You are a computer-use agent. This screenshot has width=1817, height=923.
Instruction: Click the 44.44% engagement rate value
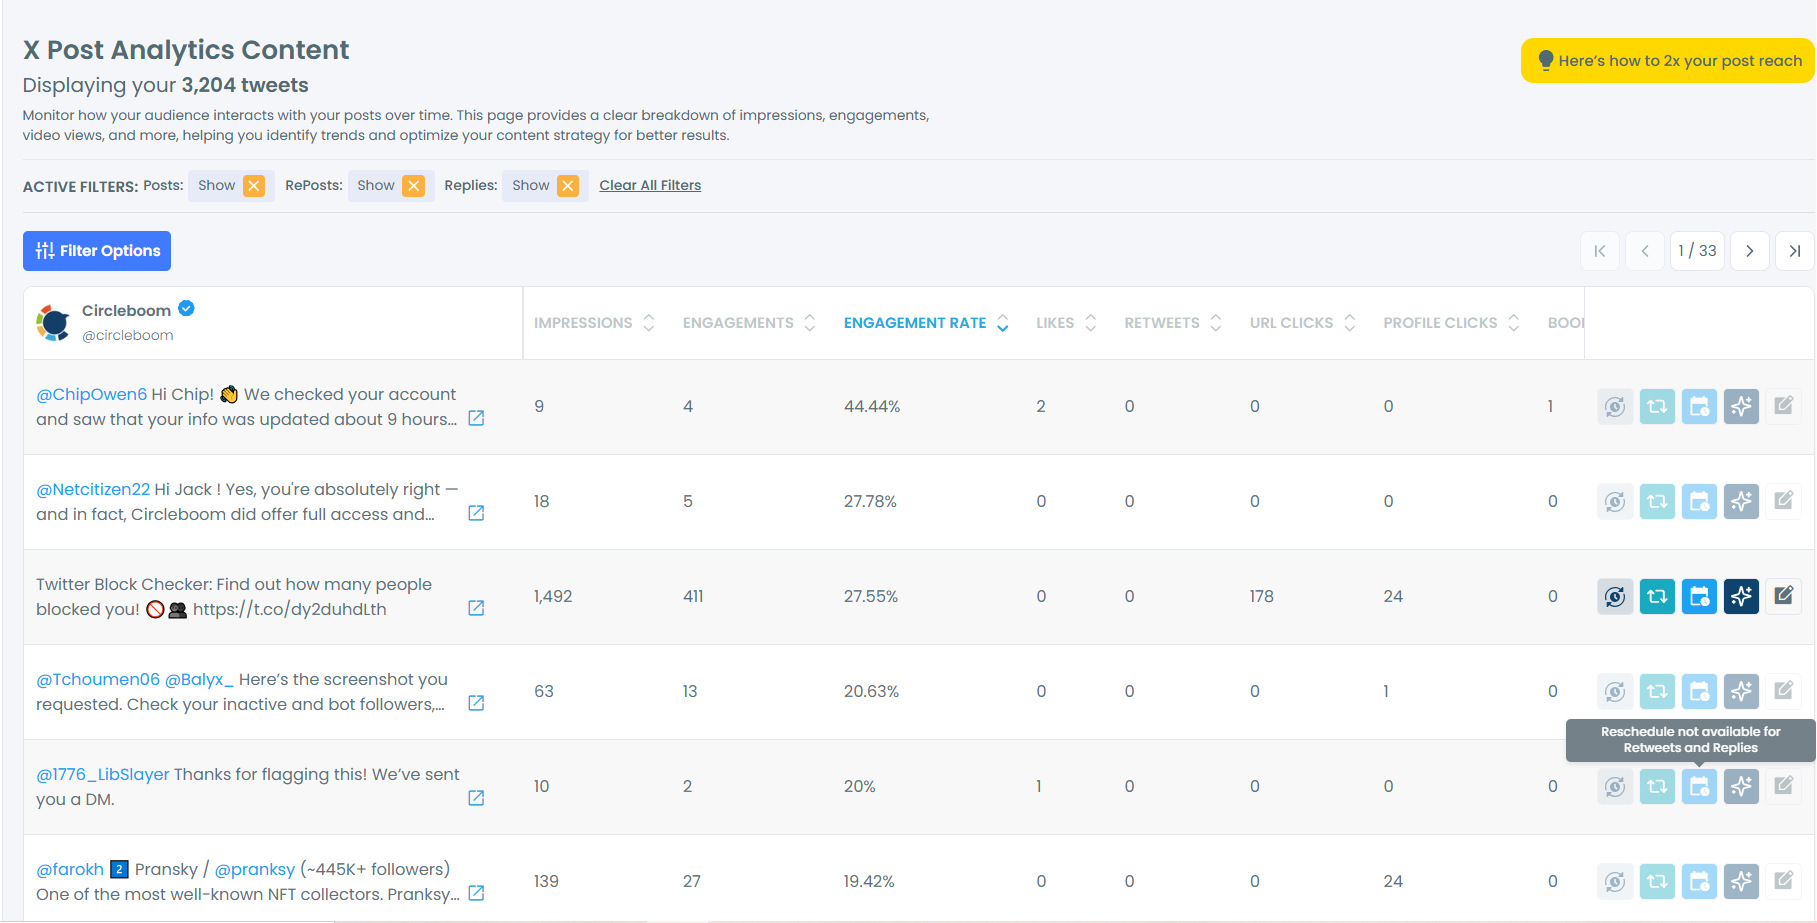point(872,406)
